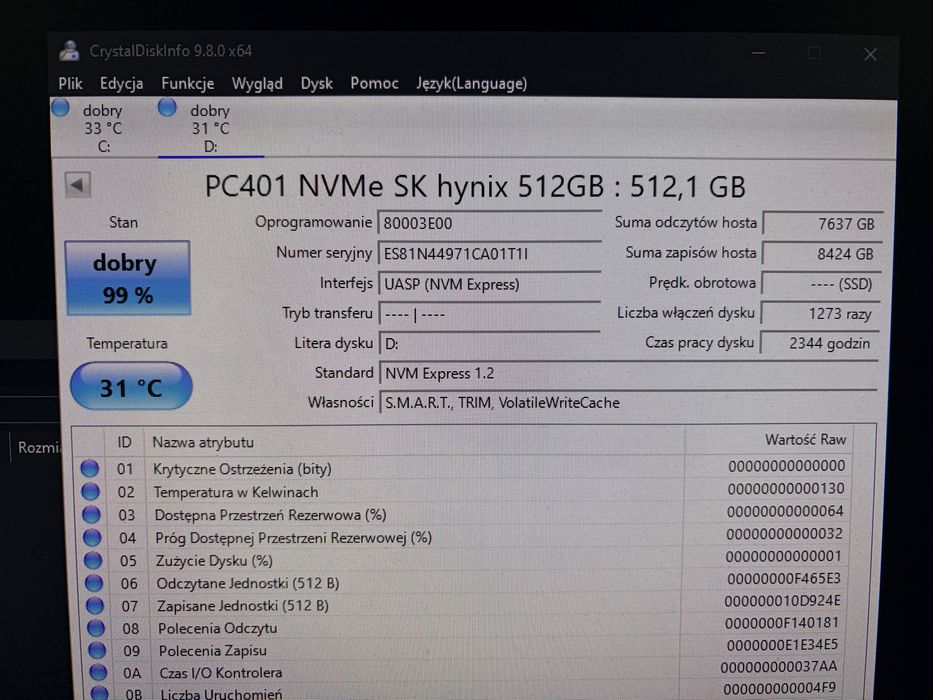
Task: Click raw value 0000000000064
Action: click(x=785, y=511)
